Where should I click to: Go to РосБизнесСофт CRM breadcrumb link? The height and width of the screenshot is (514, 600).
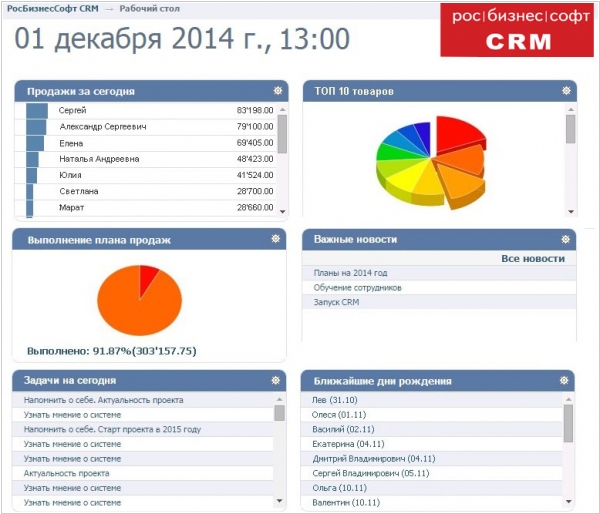(x=53, y=8)
